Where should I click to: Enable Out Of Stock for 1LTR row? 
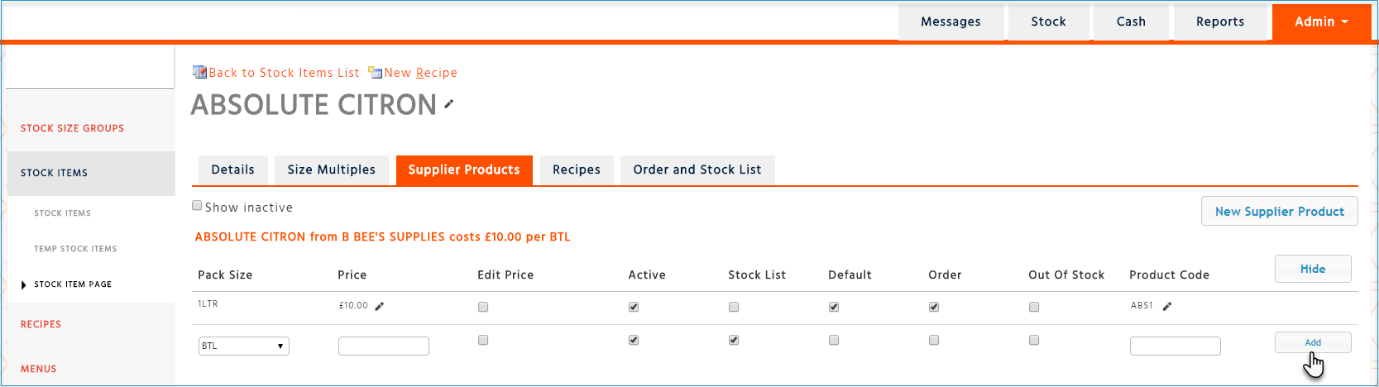[x=1034, y=307]
